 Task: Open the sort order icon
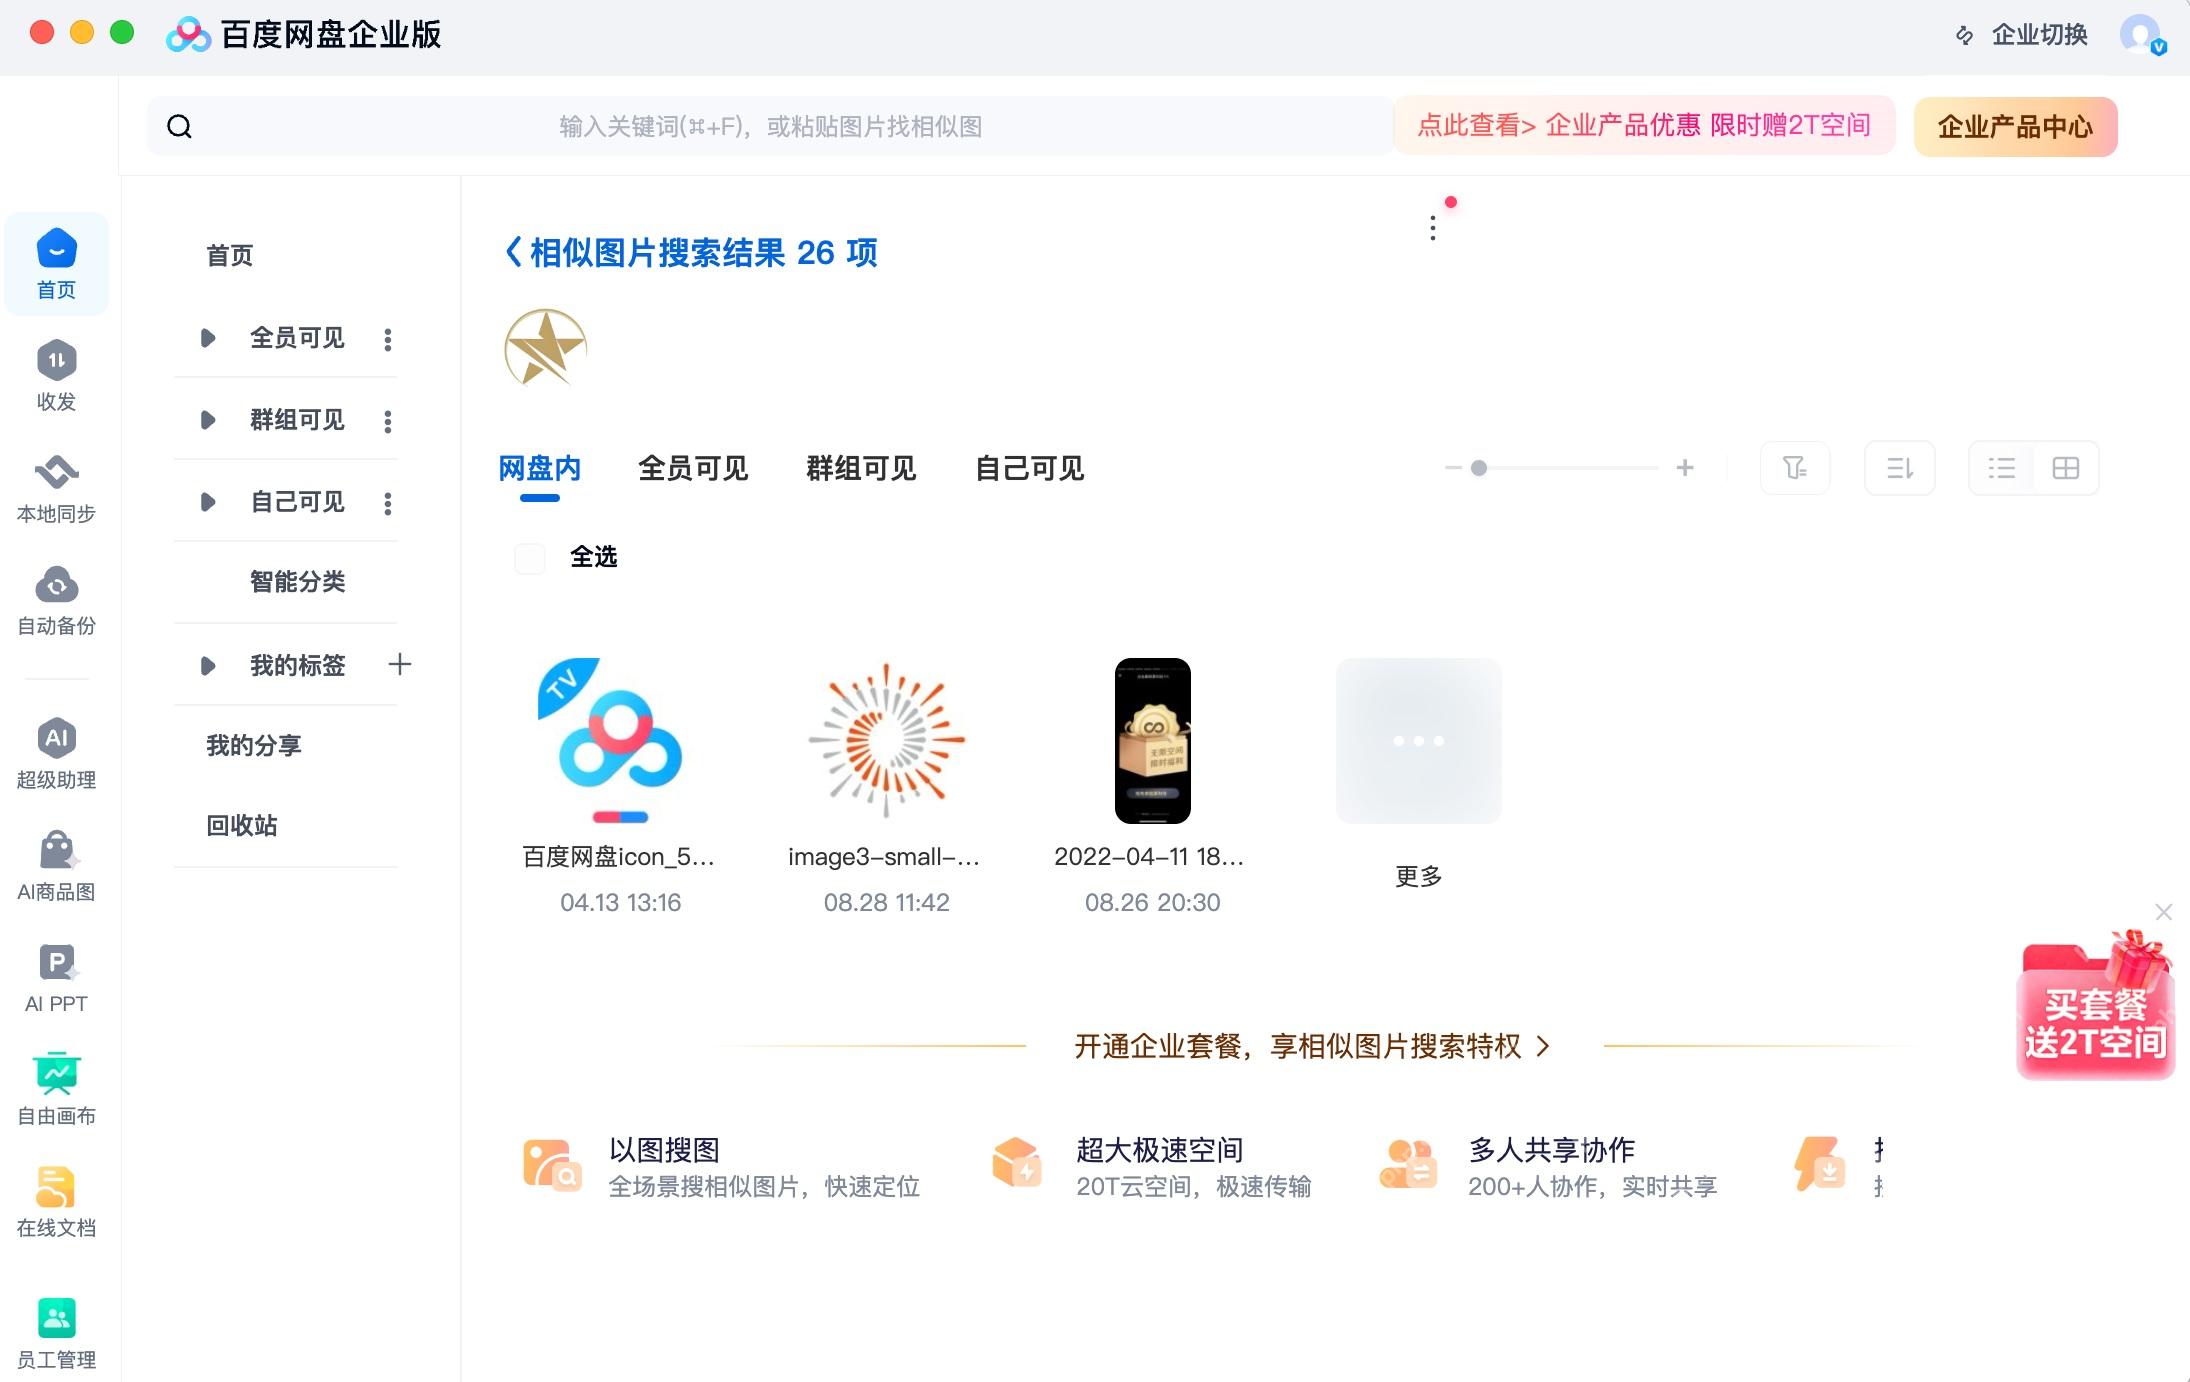point(1900,468)
